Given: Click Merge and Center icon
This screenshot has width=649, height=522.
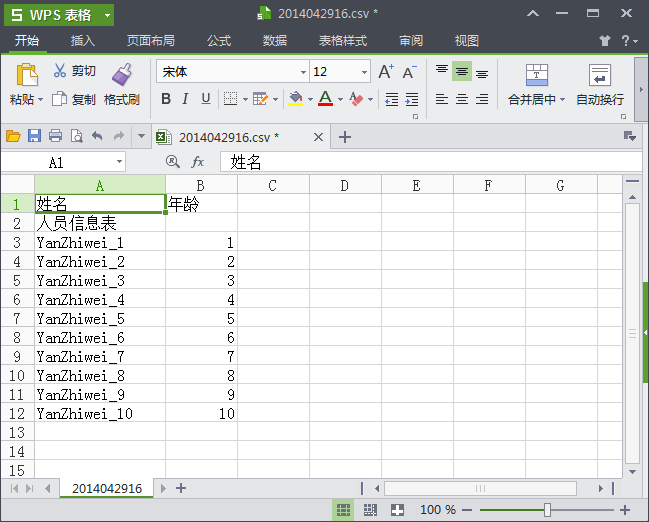Looking at the screenshot, I should point(537,75).
